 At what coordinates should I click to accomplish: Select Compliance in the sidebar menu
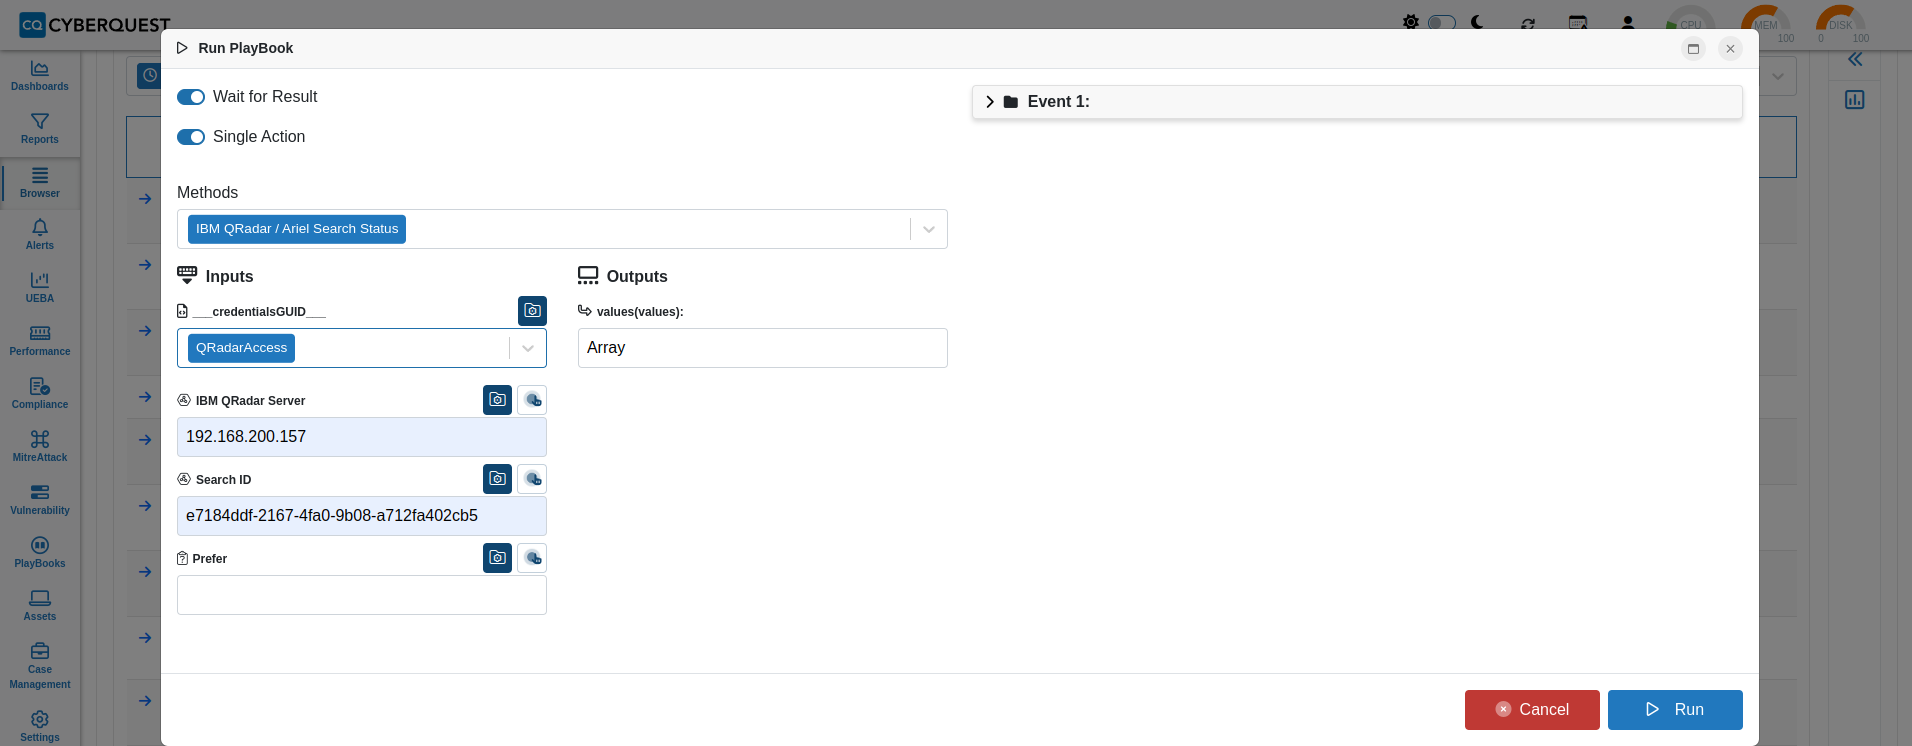point(40,394)
